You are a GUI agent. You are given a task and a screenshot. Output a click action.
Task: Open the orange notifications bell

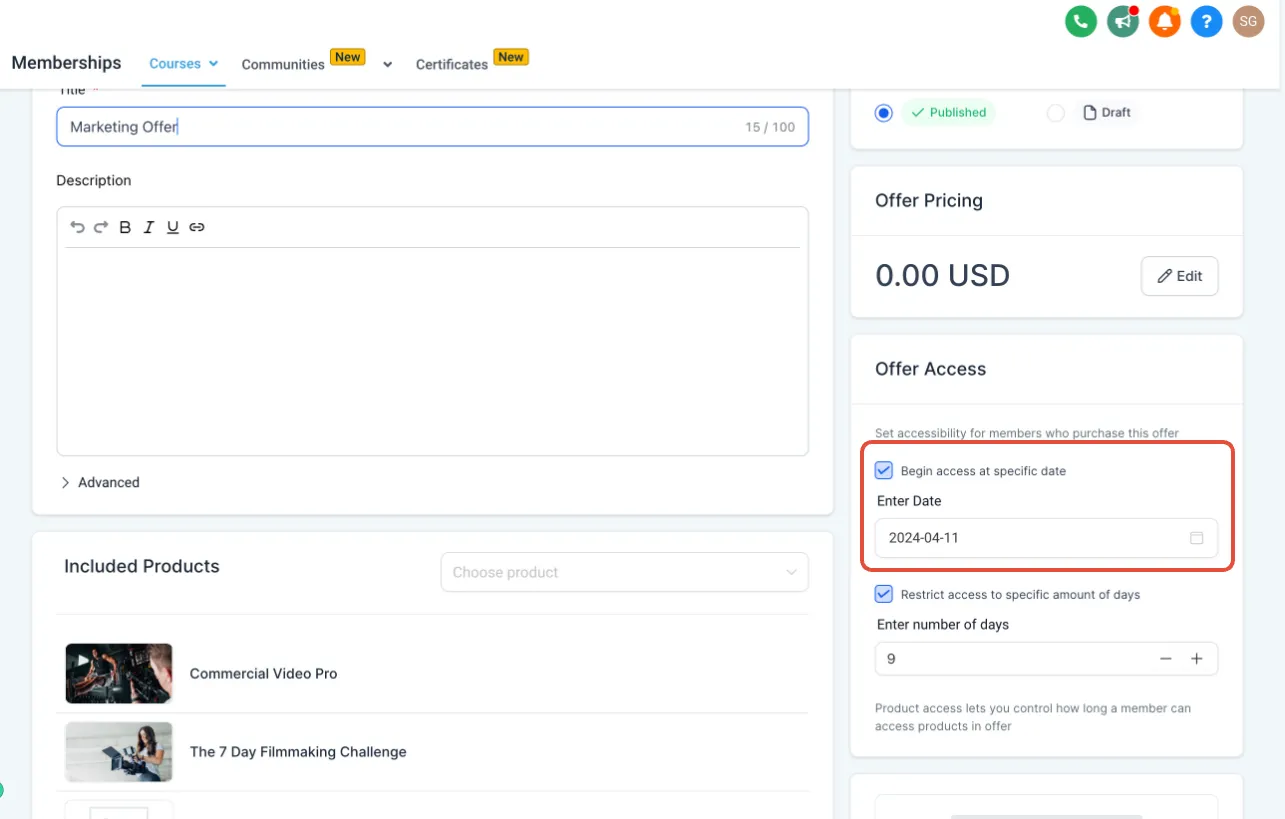click(x=1165, y=21)
